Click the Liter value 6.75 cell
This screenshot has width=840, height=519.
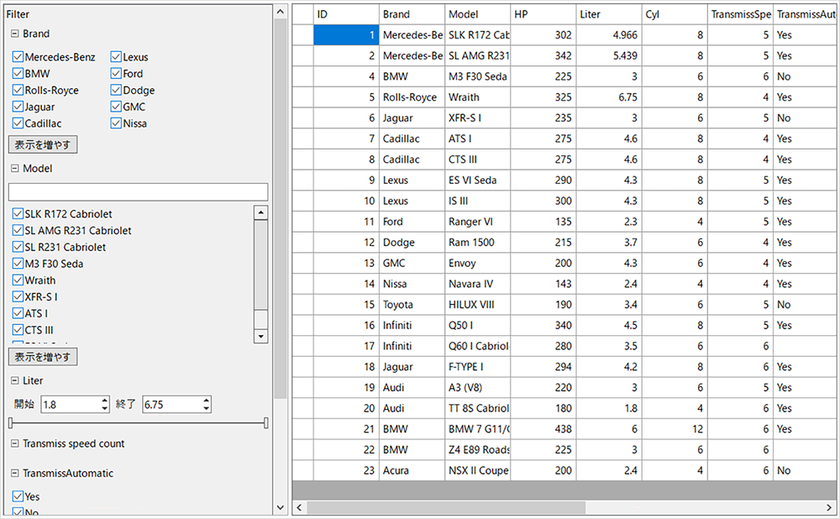coord(609,97)
